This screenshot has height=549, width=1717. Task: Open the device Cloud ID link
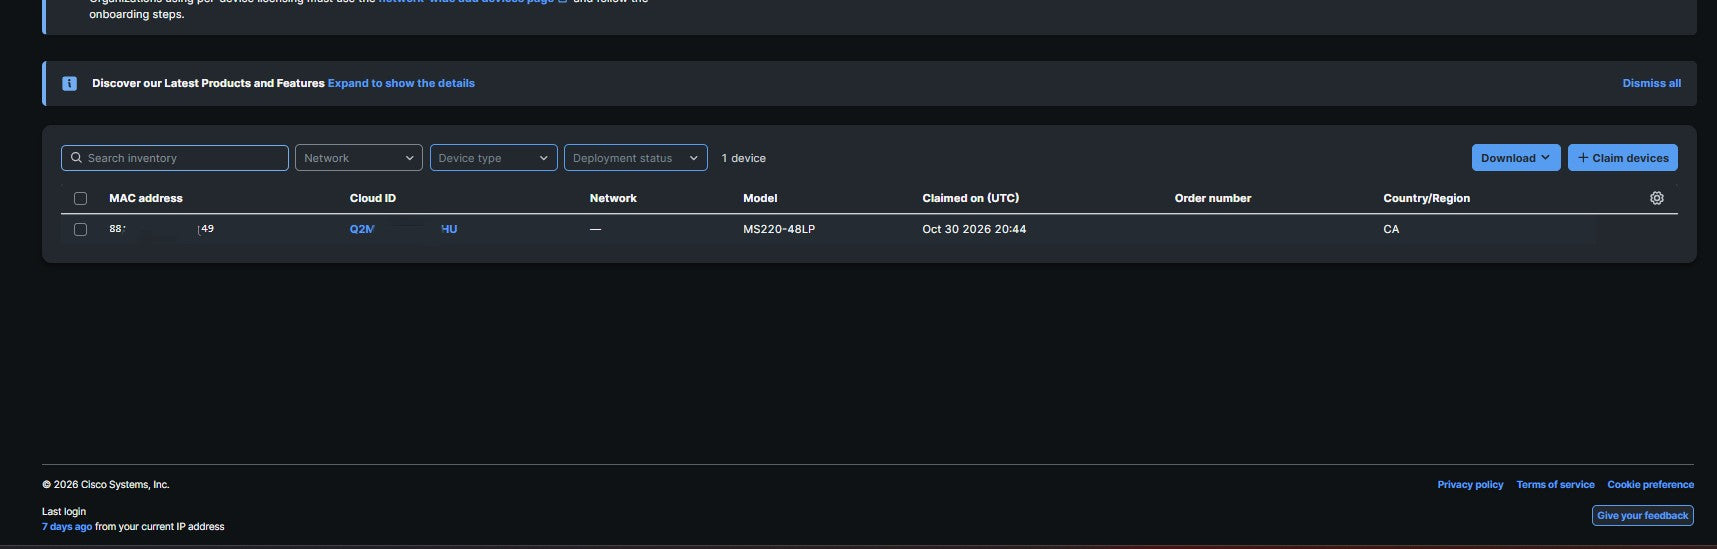click(x=403, y=229)
